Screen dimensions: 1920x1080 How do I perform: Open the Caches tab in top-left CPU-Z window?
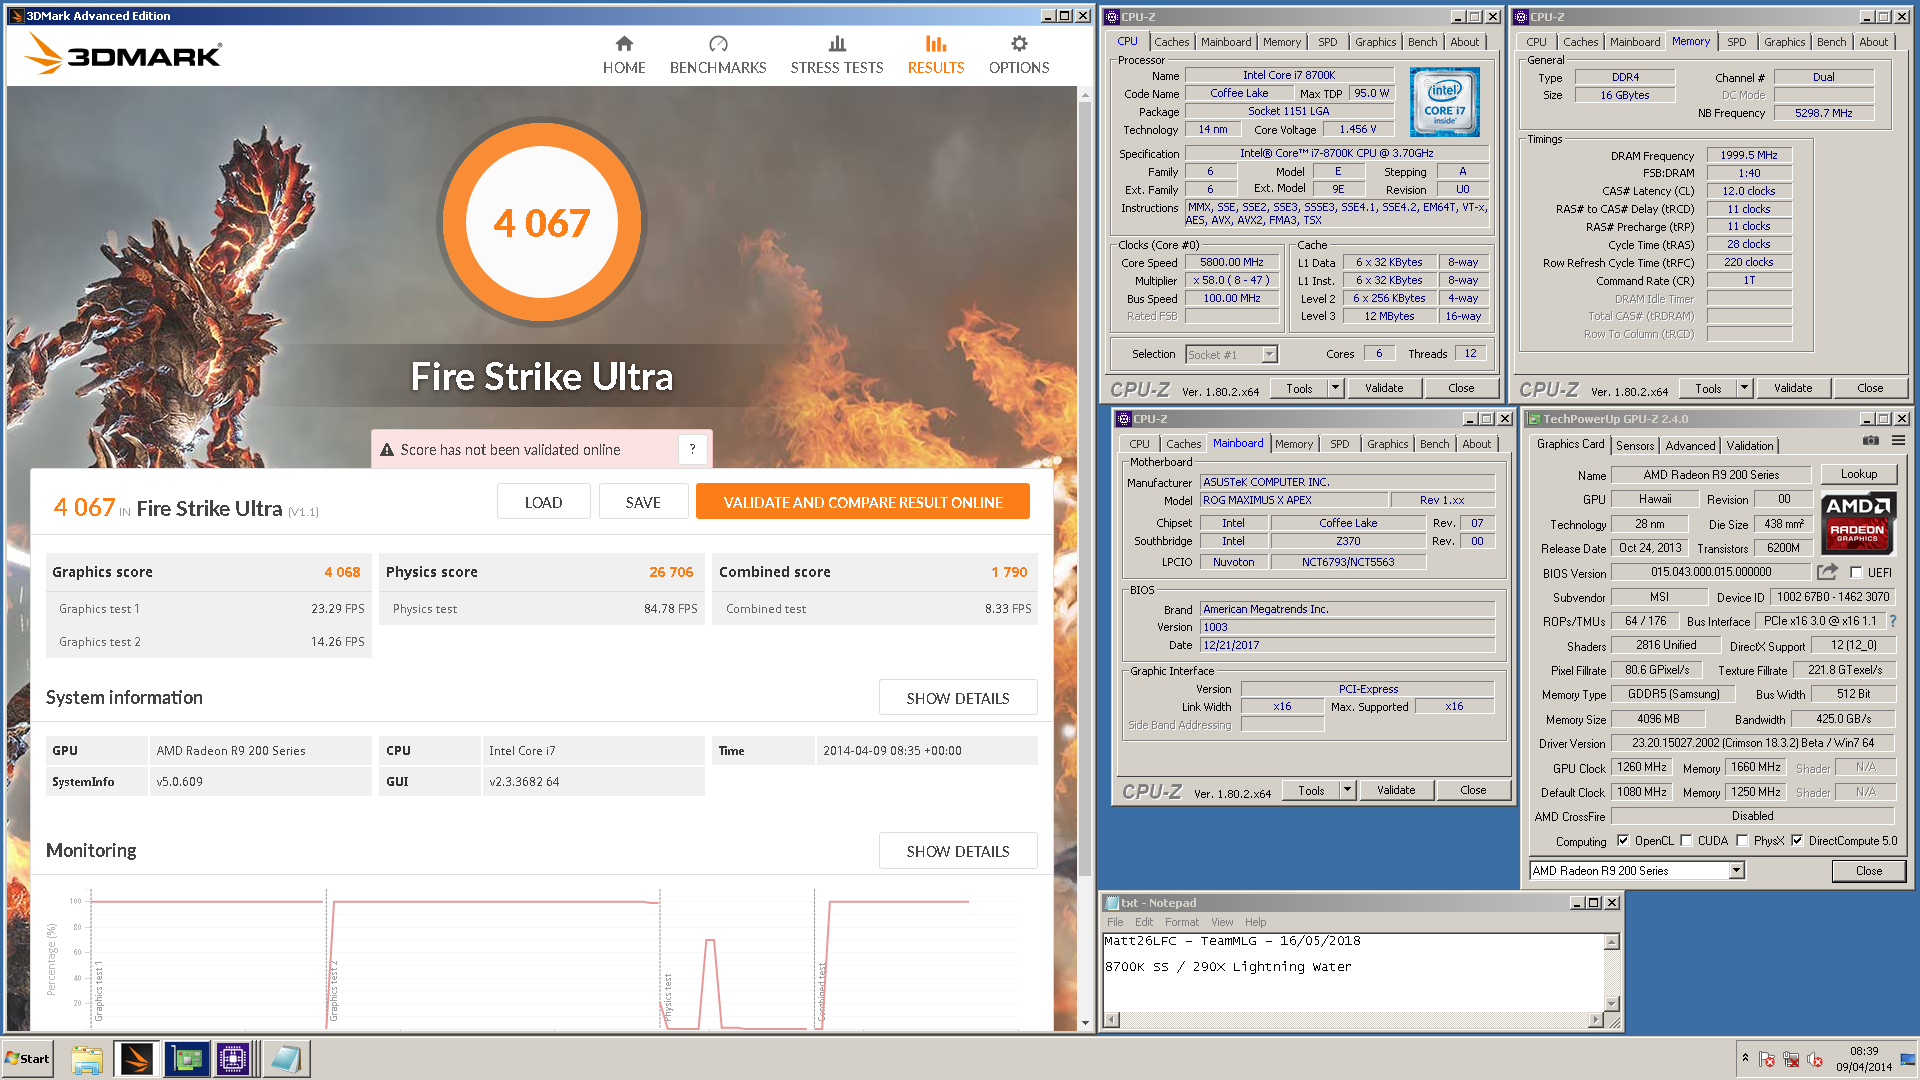pos(1172,42)
